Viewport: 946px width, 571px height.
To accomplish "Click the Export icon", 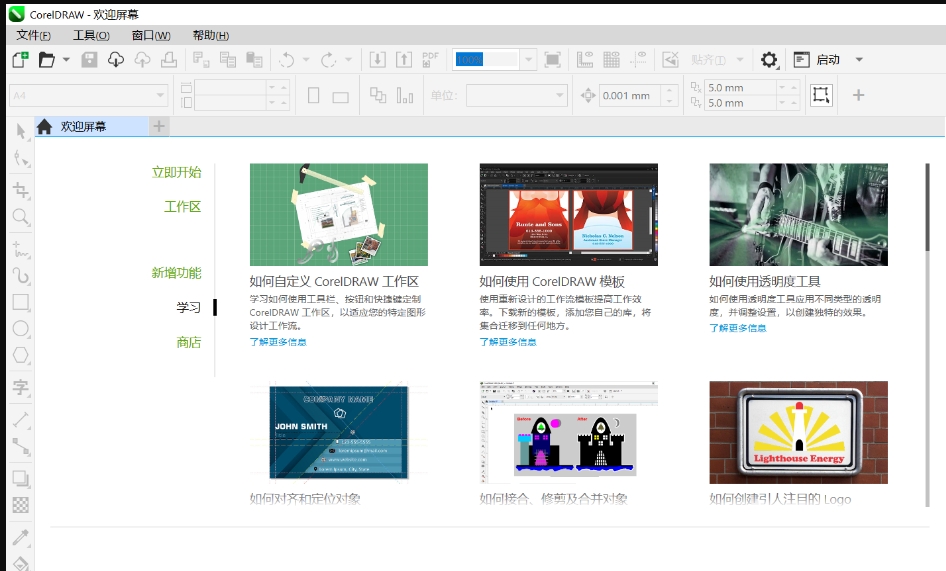I will 404,60.
